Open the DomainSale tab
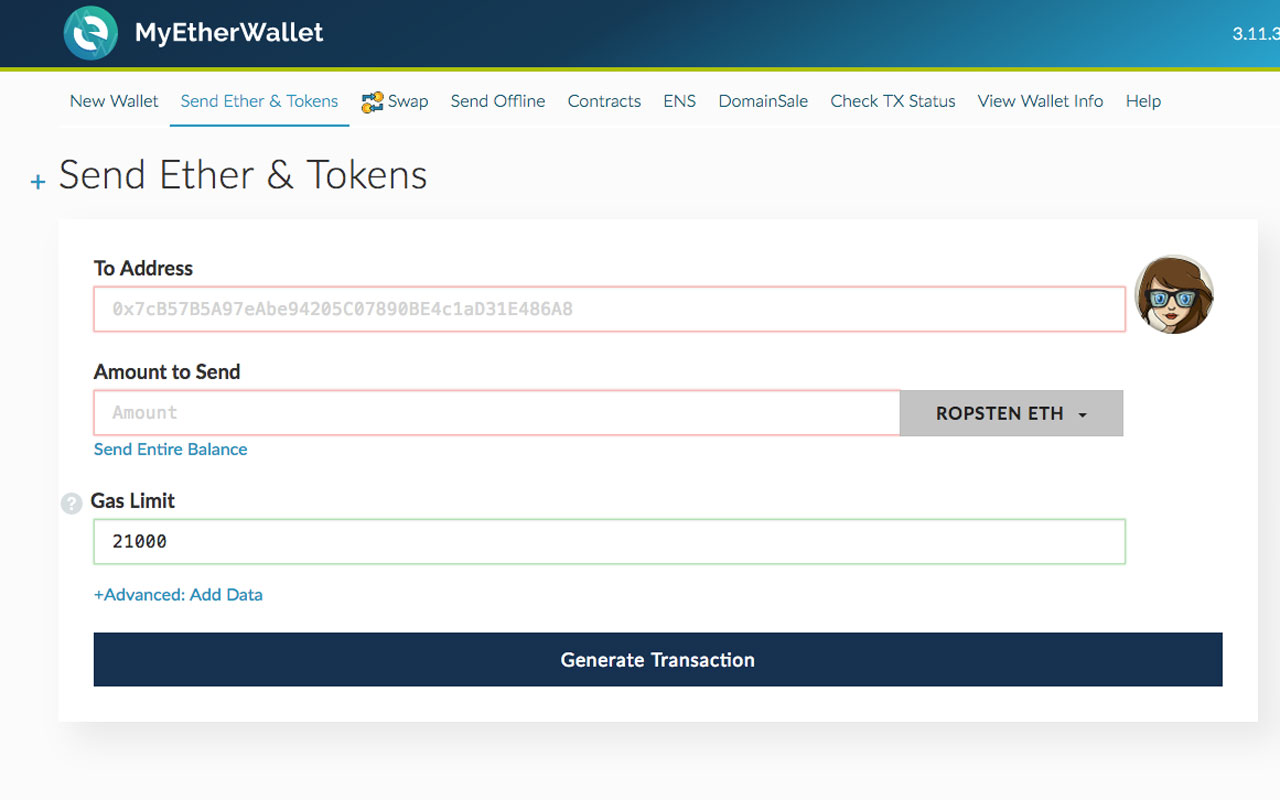 (763, 101)
